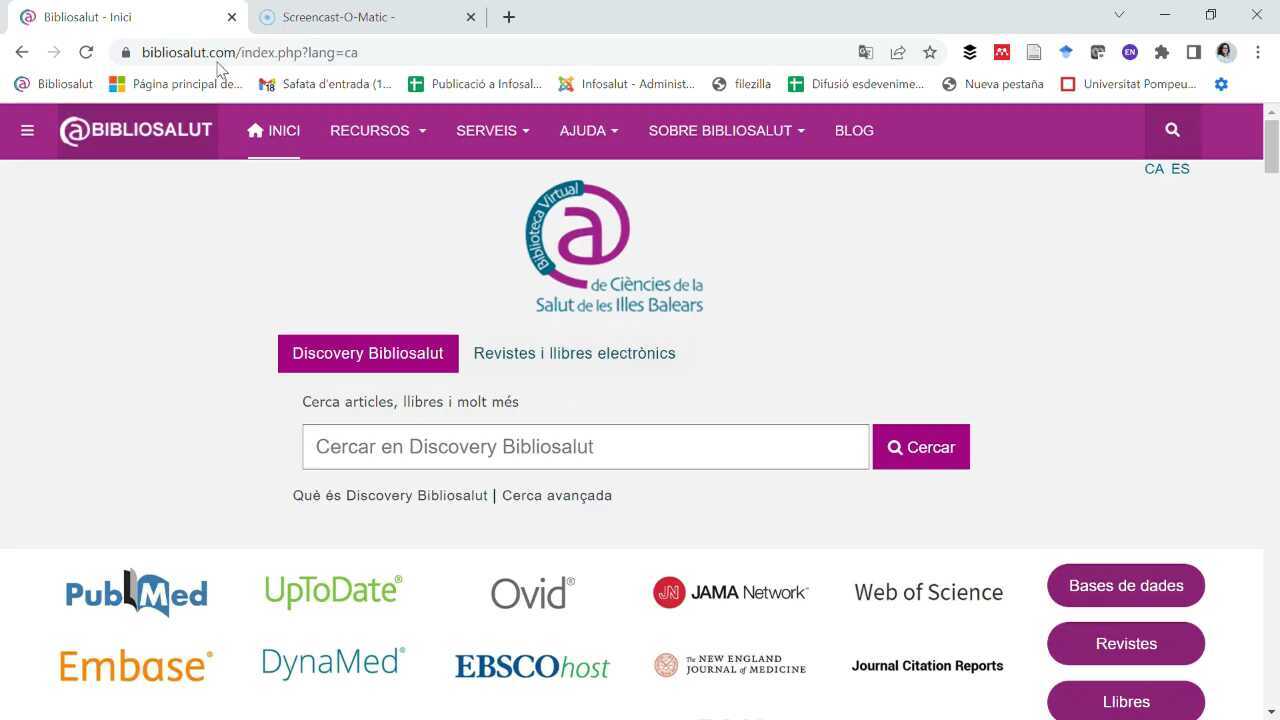The width and height of the screenshot is (1280, 720).
Task: Open the Web of Science logo
Action: 929,592
